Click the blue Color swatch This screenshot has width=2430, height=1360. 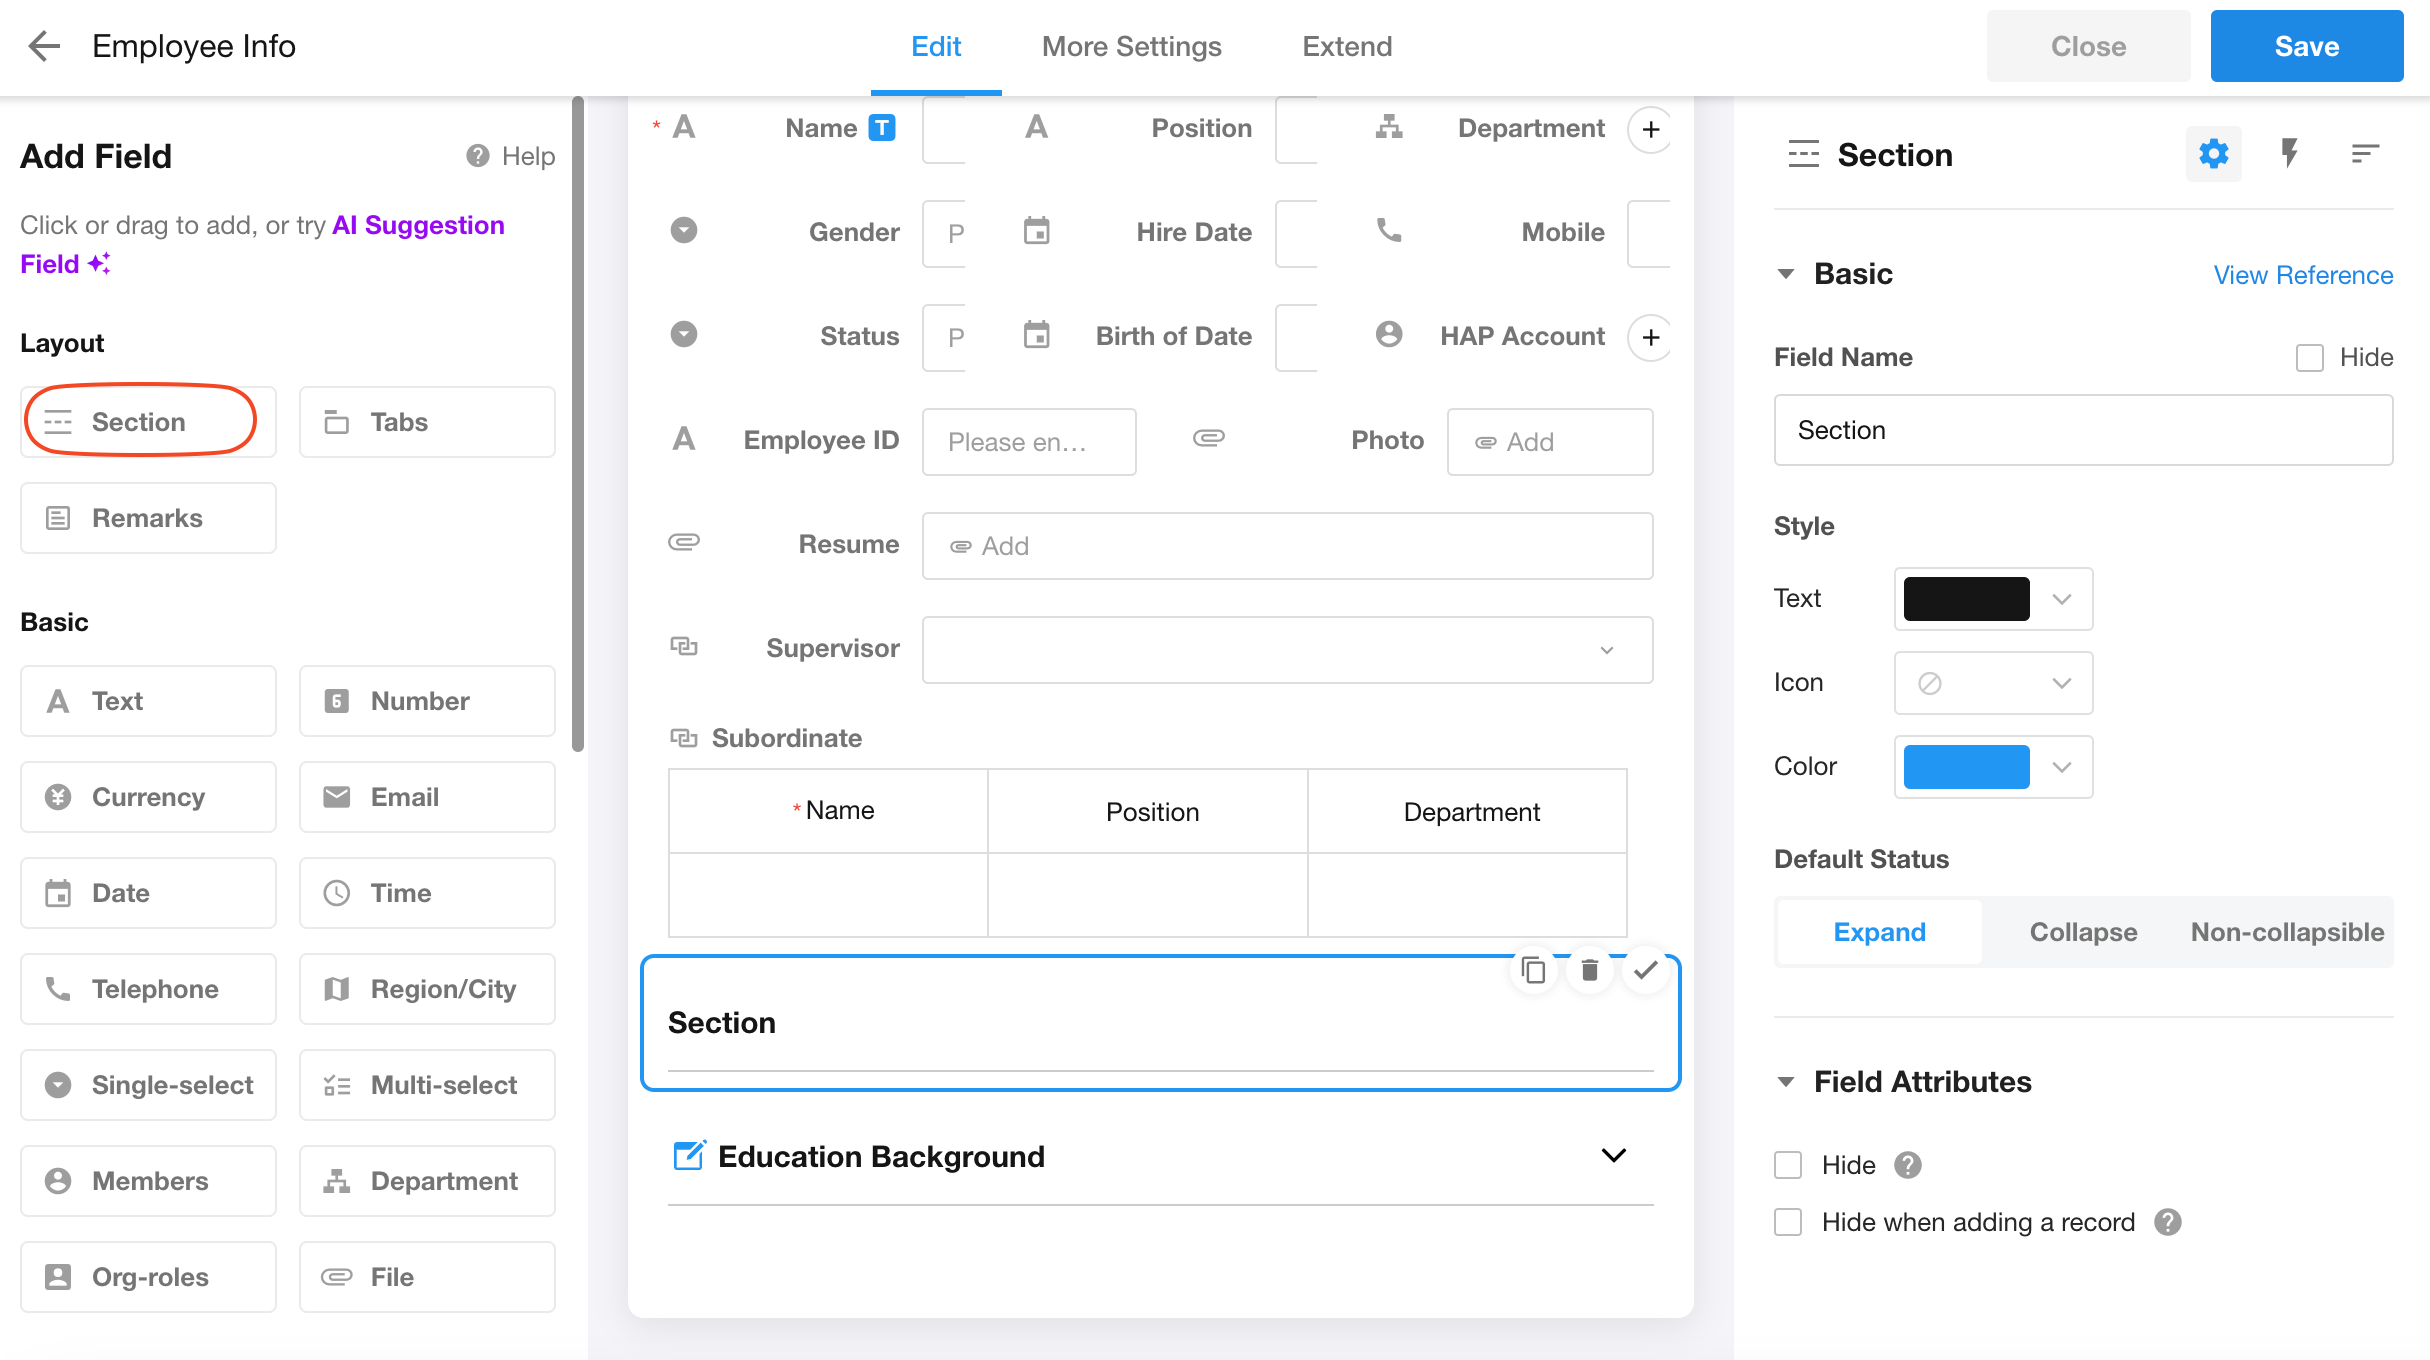1966,767
